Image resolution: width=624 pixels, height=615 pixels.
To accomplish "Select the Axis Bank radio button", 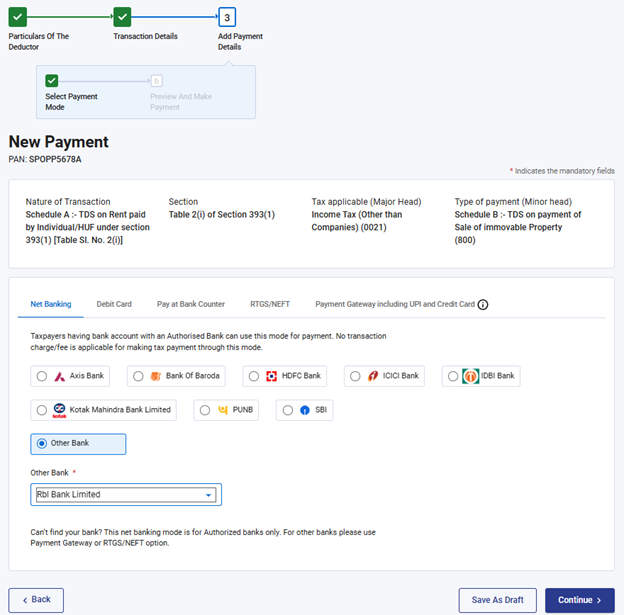I will click(x=41, y=376).
